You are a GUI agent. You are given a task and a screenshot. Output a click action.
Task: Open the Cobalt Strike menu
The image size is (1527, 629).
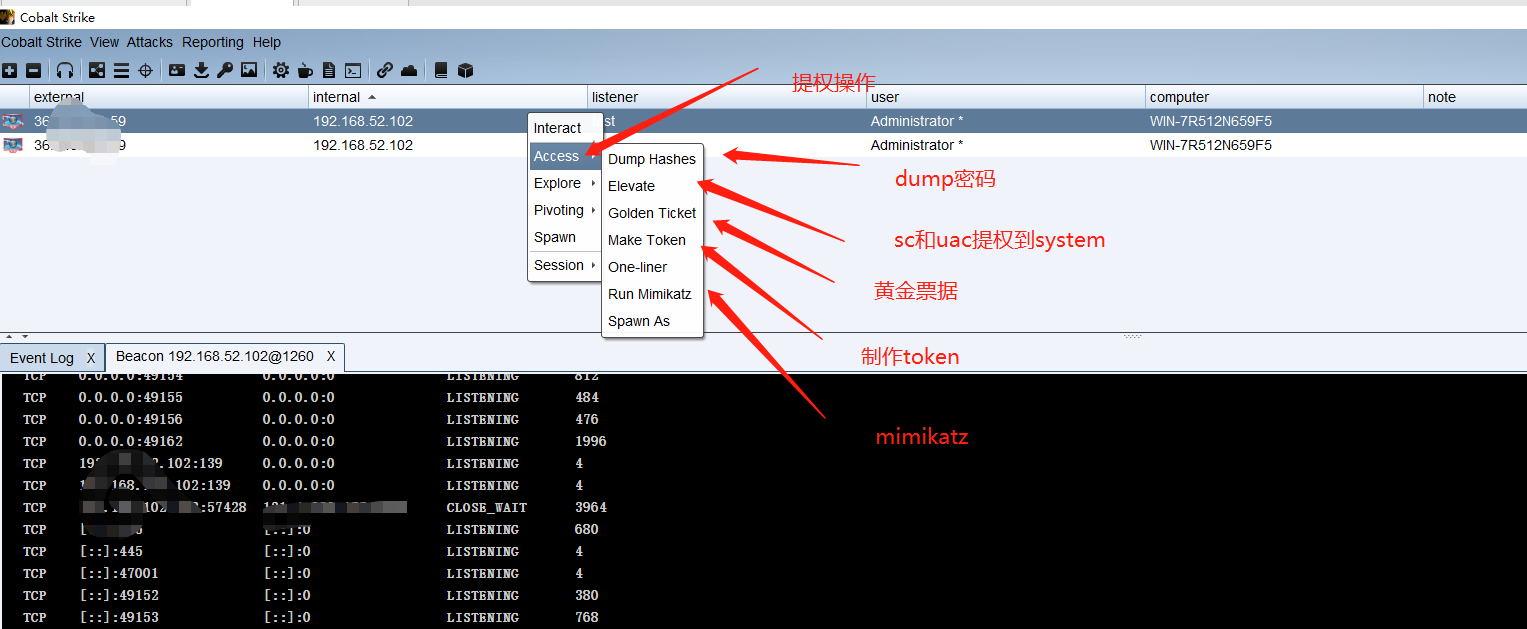click(41, 42)
